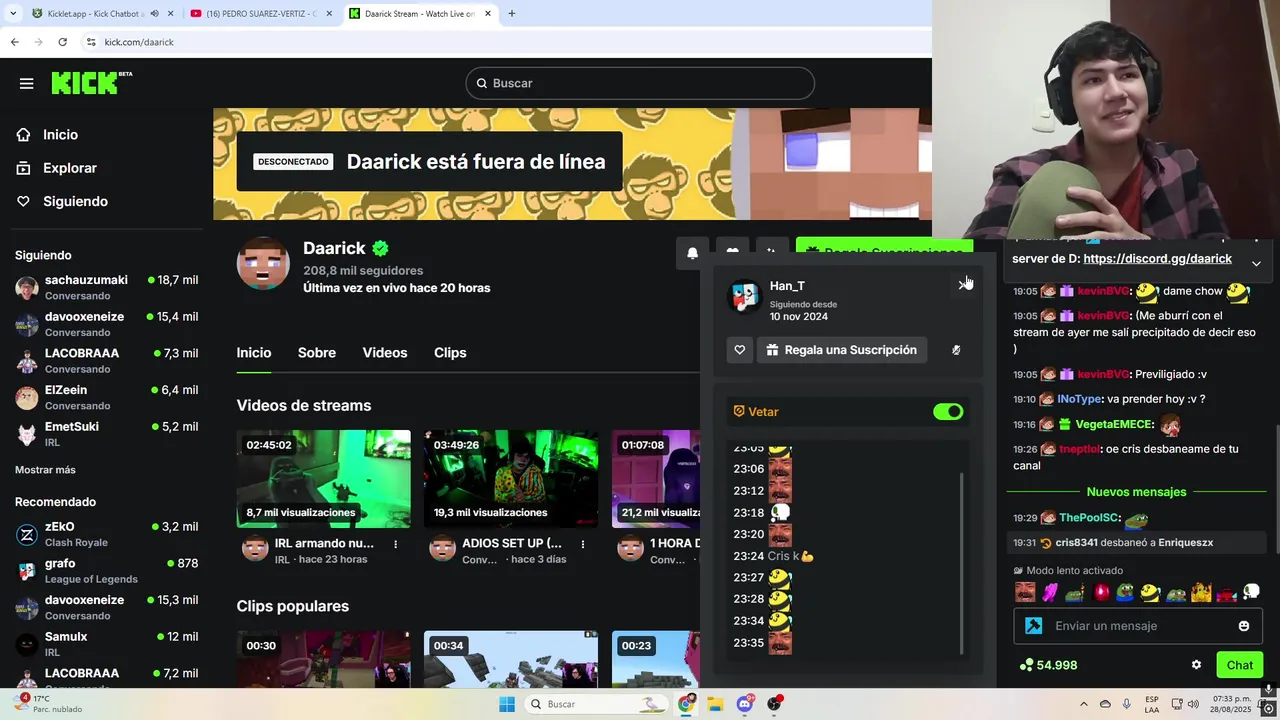Open grafo's recommended channel
Image resolution: width=1280 pixels, height=720 pixels.
tap(106, 571)
